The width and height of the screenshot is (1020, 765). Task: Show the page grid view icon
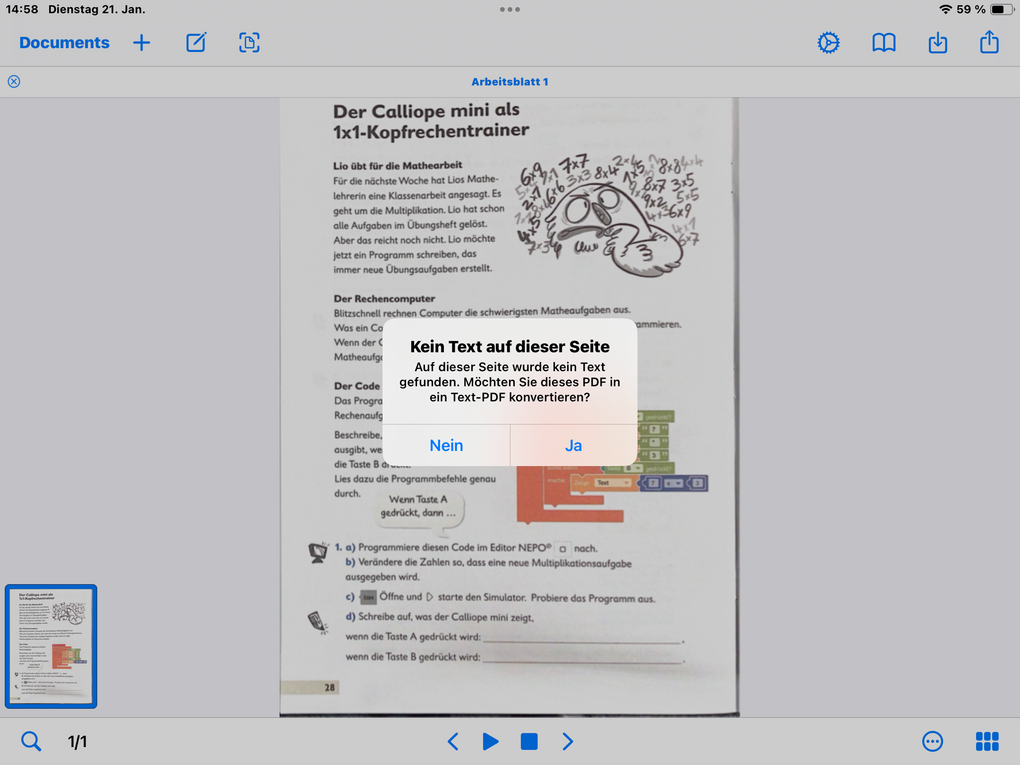[987, 741]
